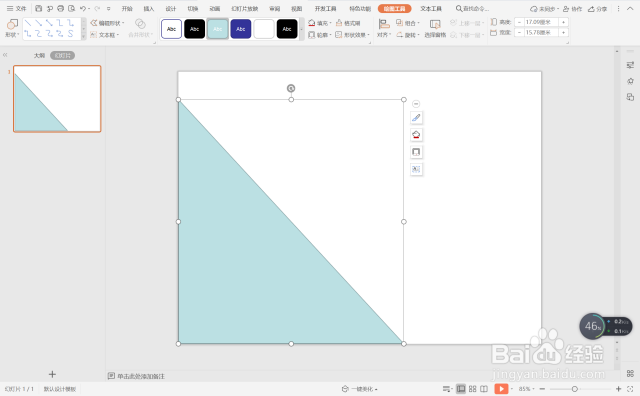This screenshot has width=640, height=396.
Task: Select the light teal Abc style
Action: (218, 29)
